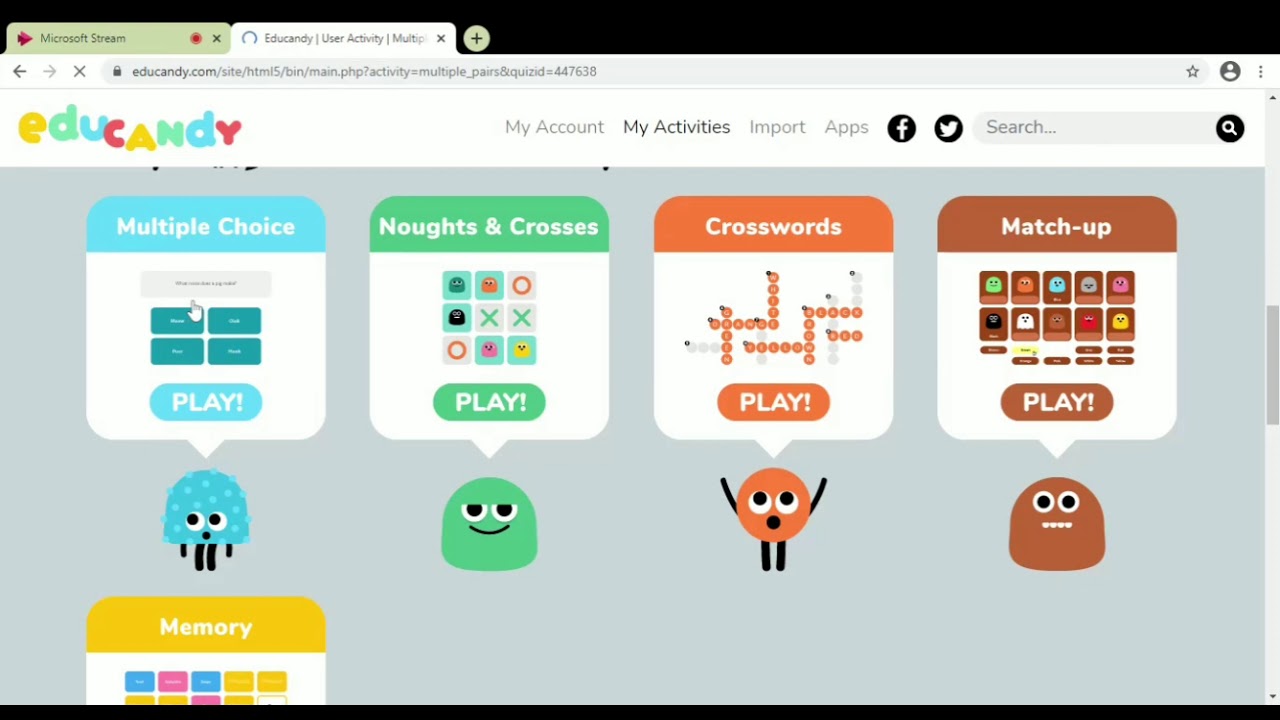
Task: Play the Crosswords game
Action: click(773, 402)
